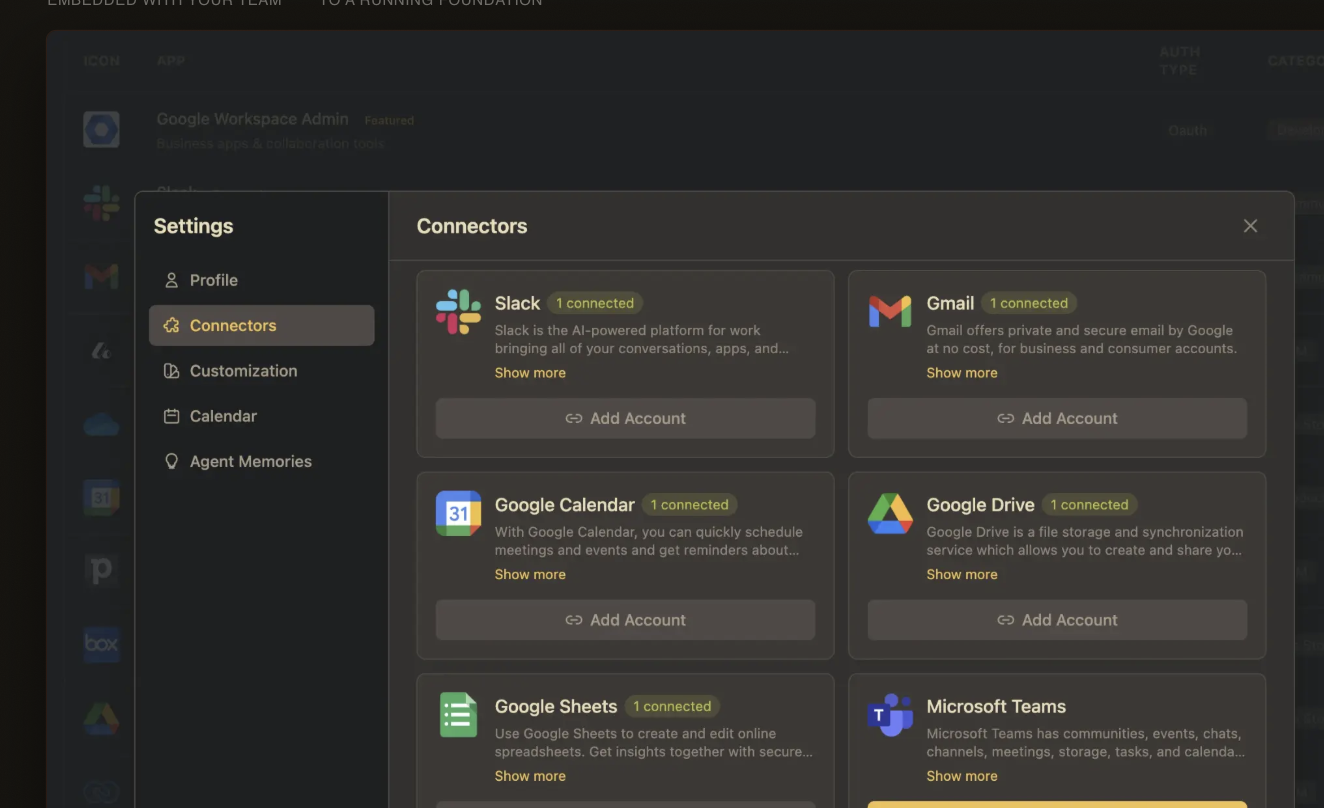Select Connectors in the settings sidebar
The image size is (1324, 808).
[261, 325]
